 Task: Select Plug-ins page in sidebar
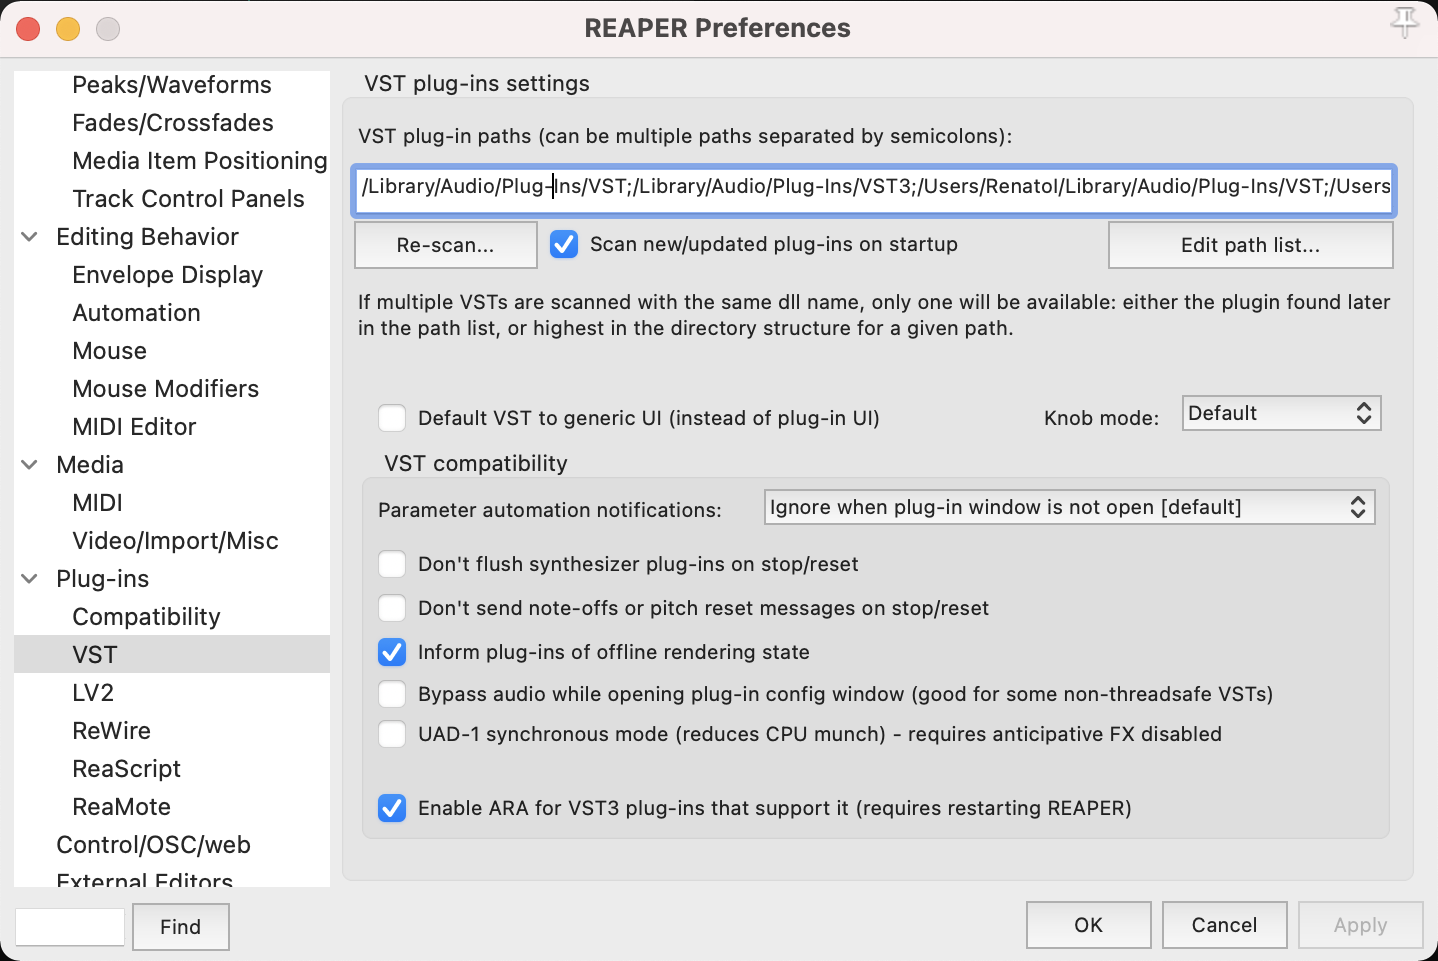pos(103,579)
